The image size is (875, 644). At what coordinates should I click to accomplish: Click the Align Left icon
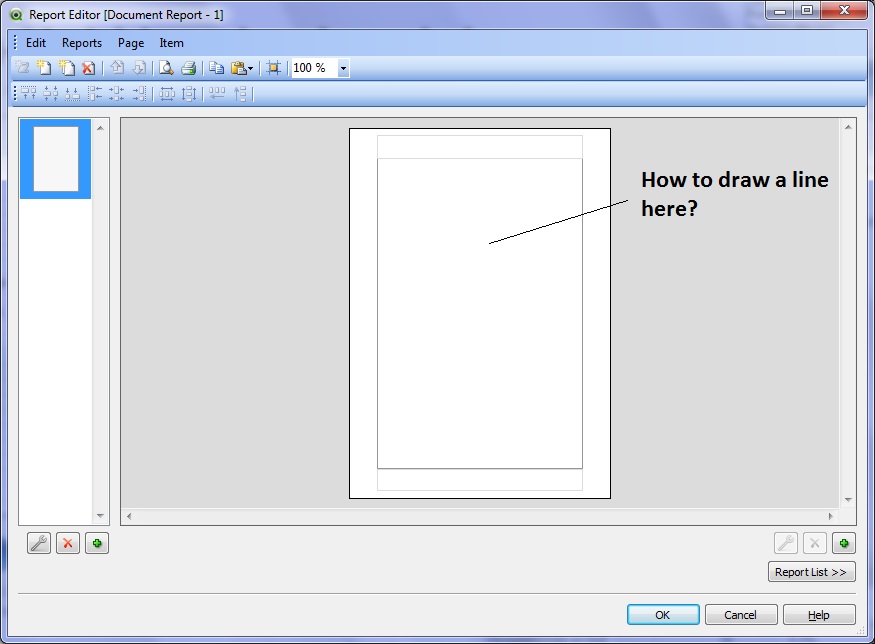point(95,93)
